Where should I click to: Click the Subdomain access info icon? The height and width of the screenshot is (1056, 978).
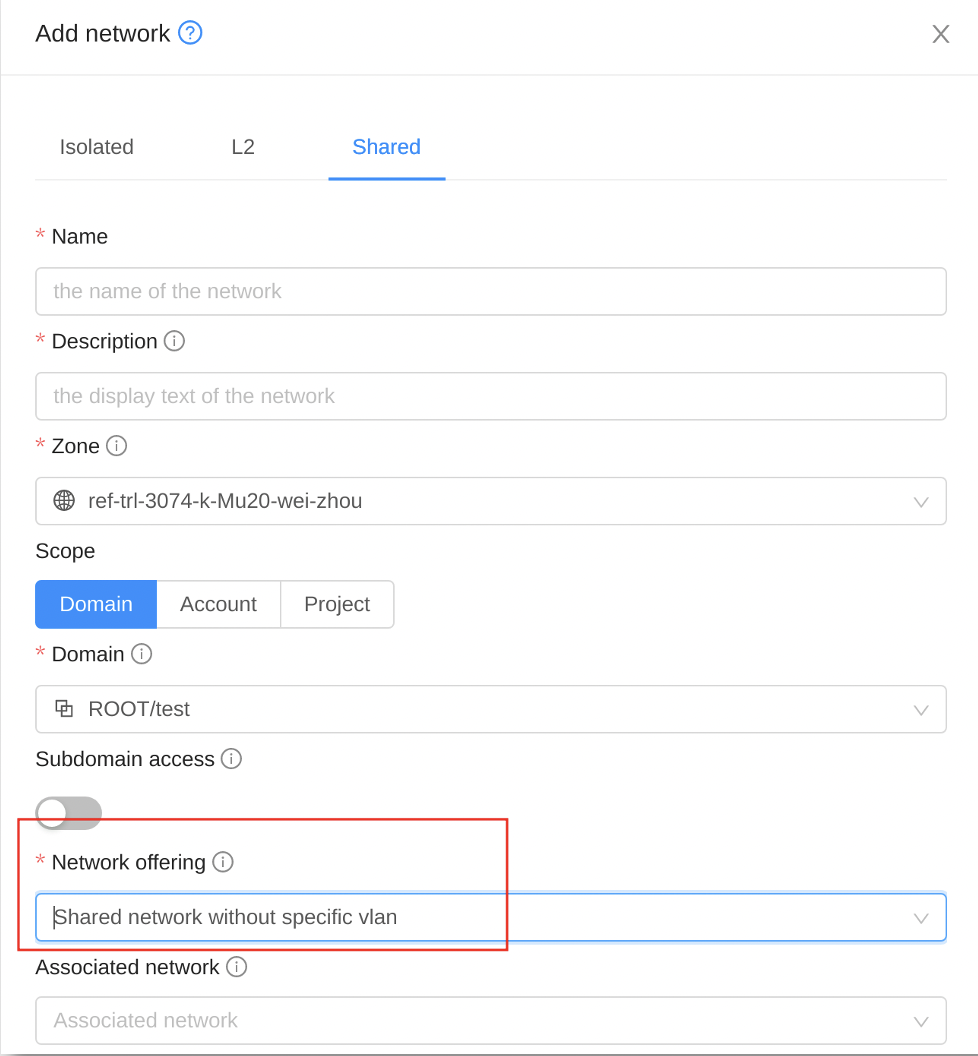(x=231, y=759)
